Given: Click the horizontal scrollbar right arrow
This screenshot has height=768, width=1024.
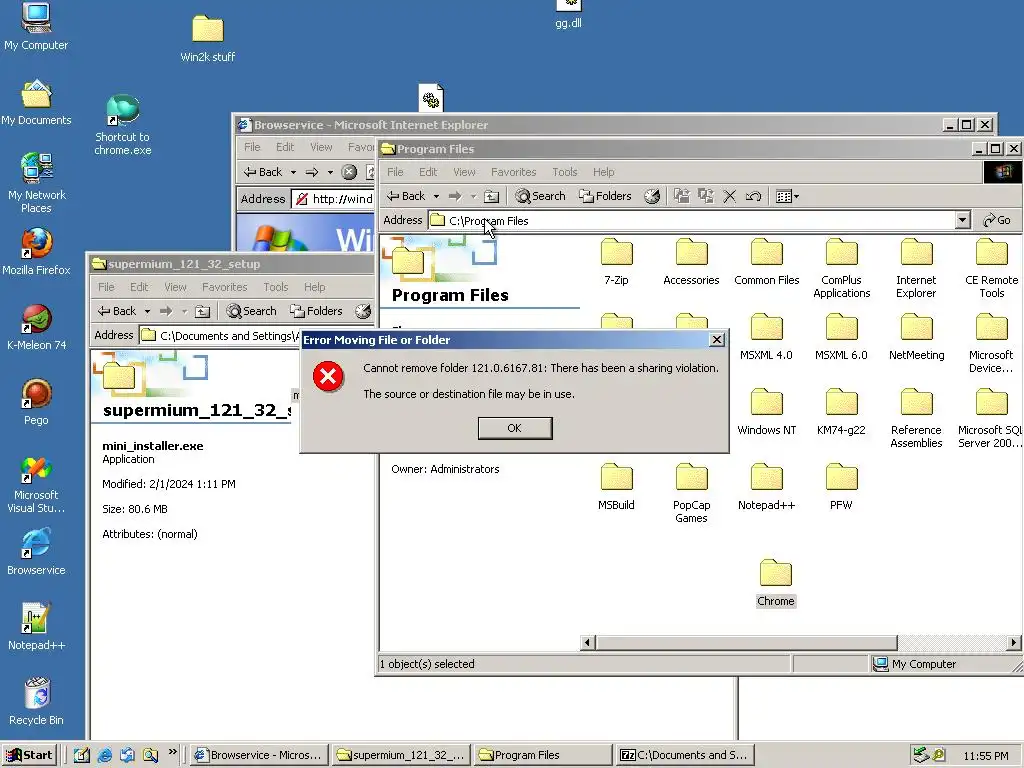Looking at the screenshot, I should 1013,643.
